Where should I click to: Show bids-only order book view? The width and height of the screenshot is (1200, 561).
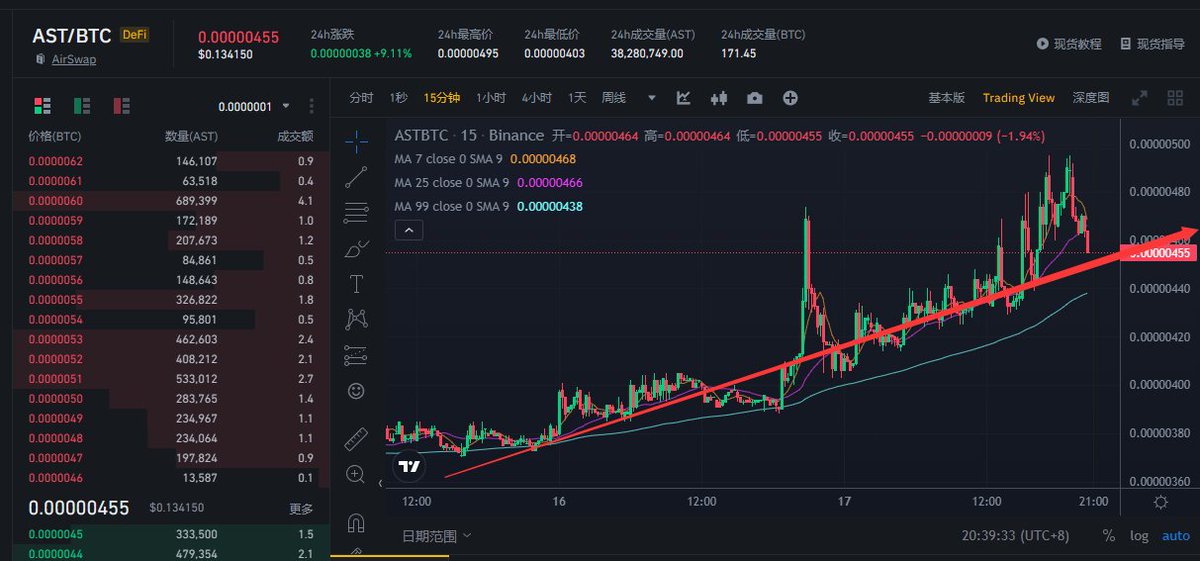[x=82, y=105]
